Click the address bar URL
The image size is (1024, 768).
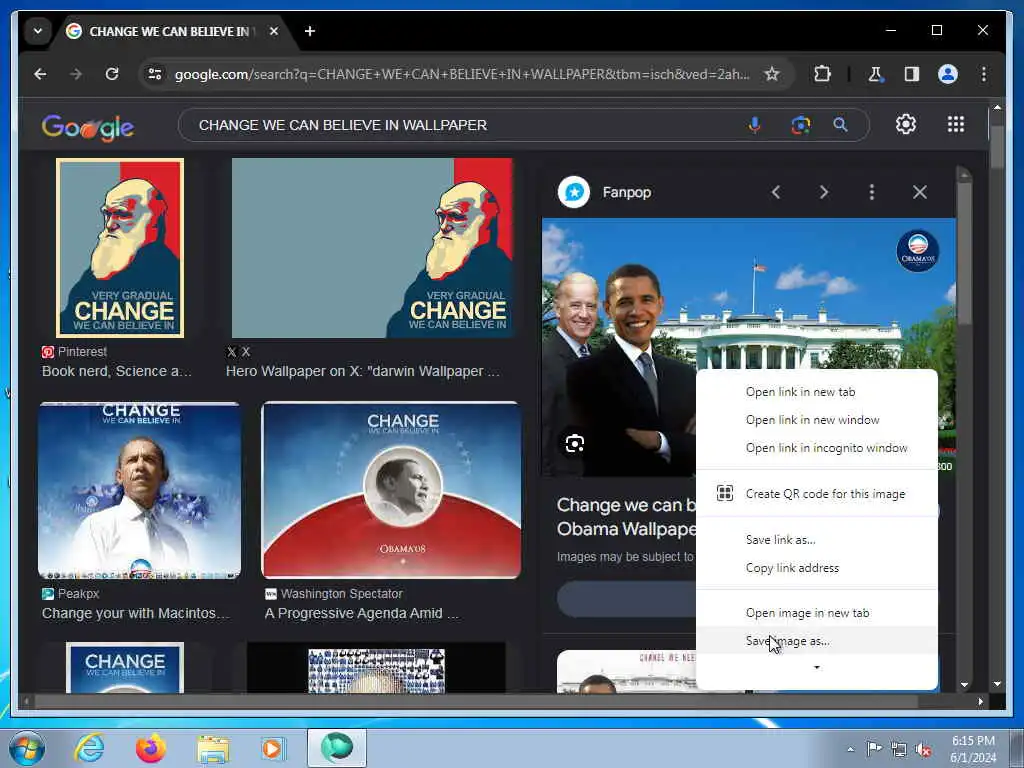coord(462,74)
